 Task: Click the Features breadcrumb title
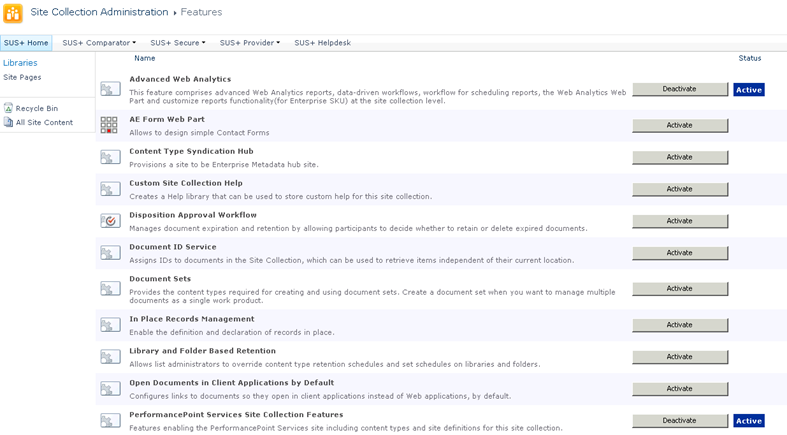tap(201, 12)
